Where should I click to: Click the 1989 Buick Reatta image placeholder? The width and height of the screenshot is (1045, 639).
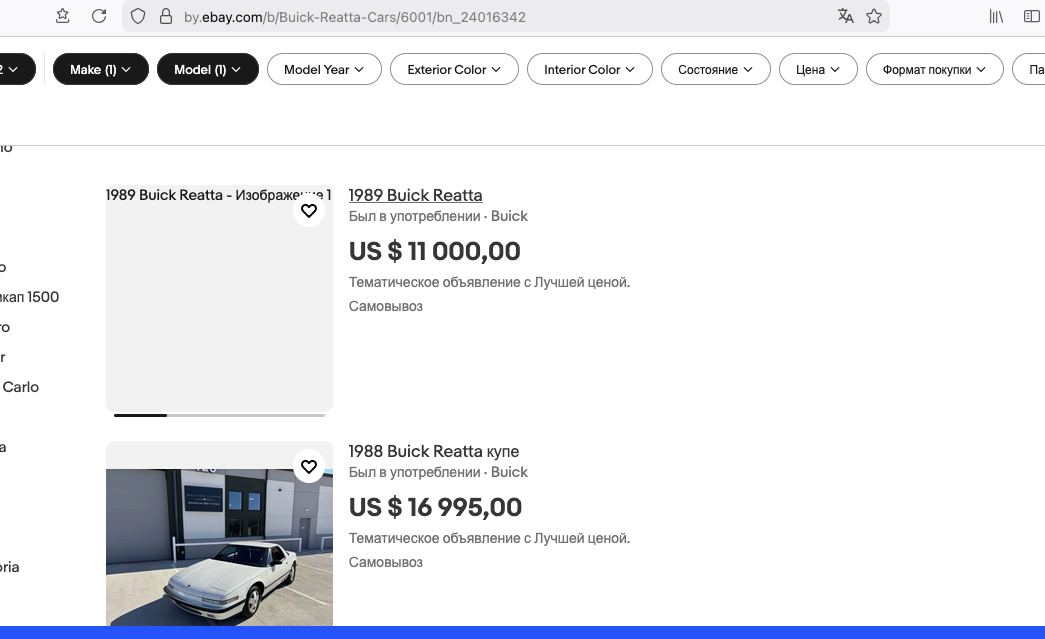tap(219, 299)
